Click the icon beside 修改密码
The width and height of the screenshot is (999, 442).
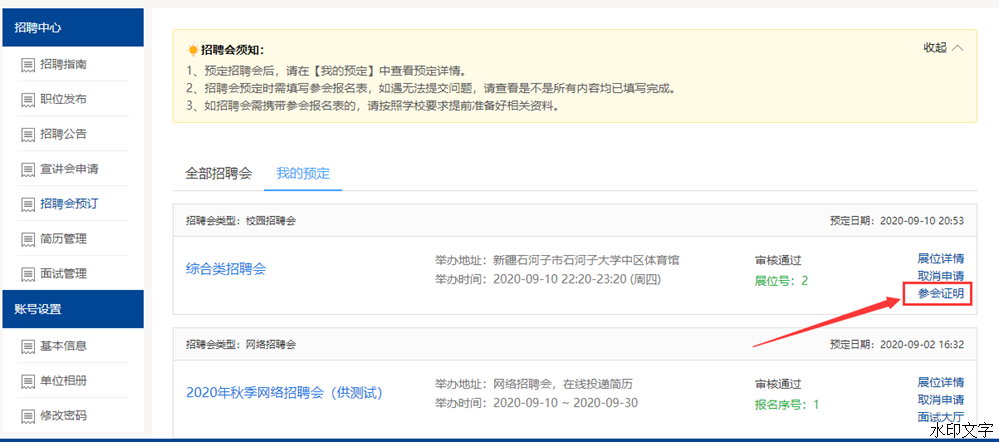tap(28, 417)
